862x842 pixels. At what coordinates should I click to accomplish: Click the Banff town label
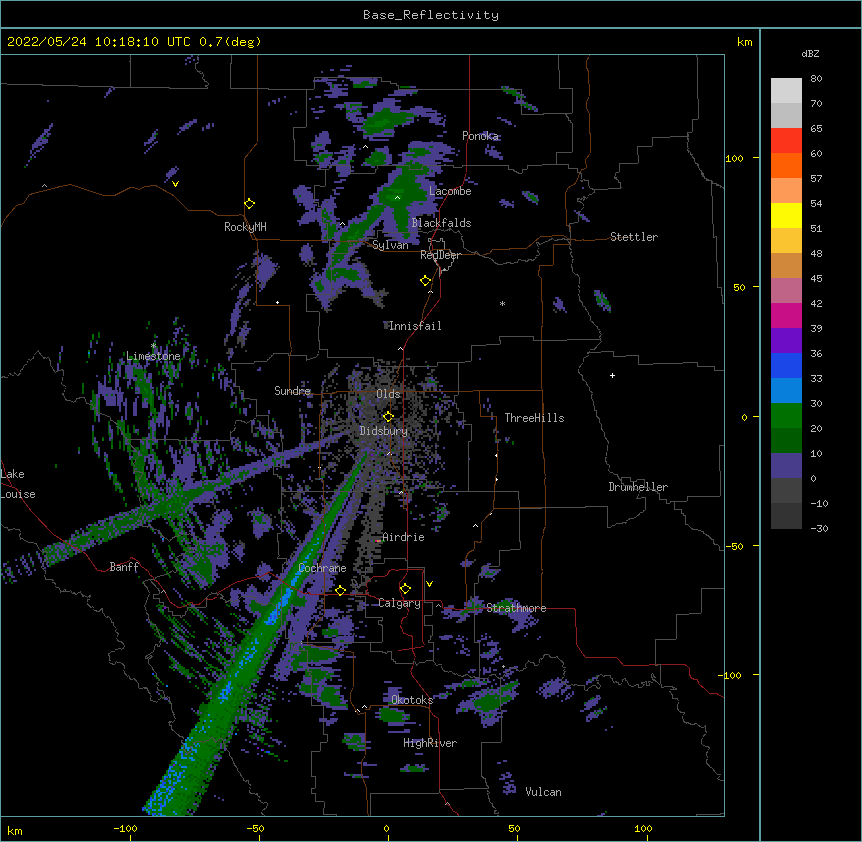pyautogui.click(x=124, y=567)
